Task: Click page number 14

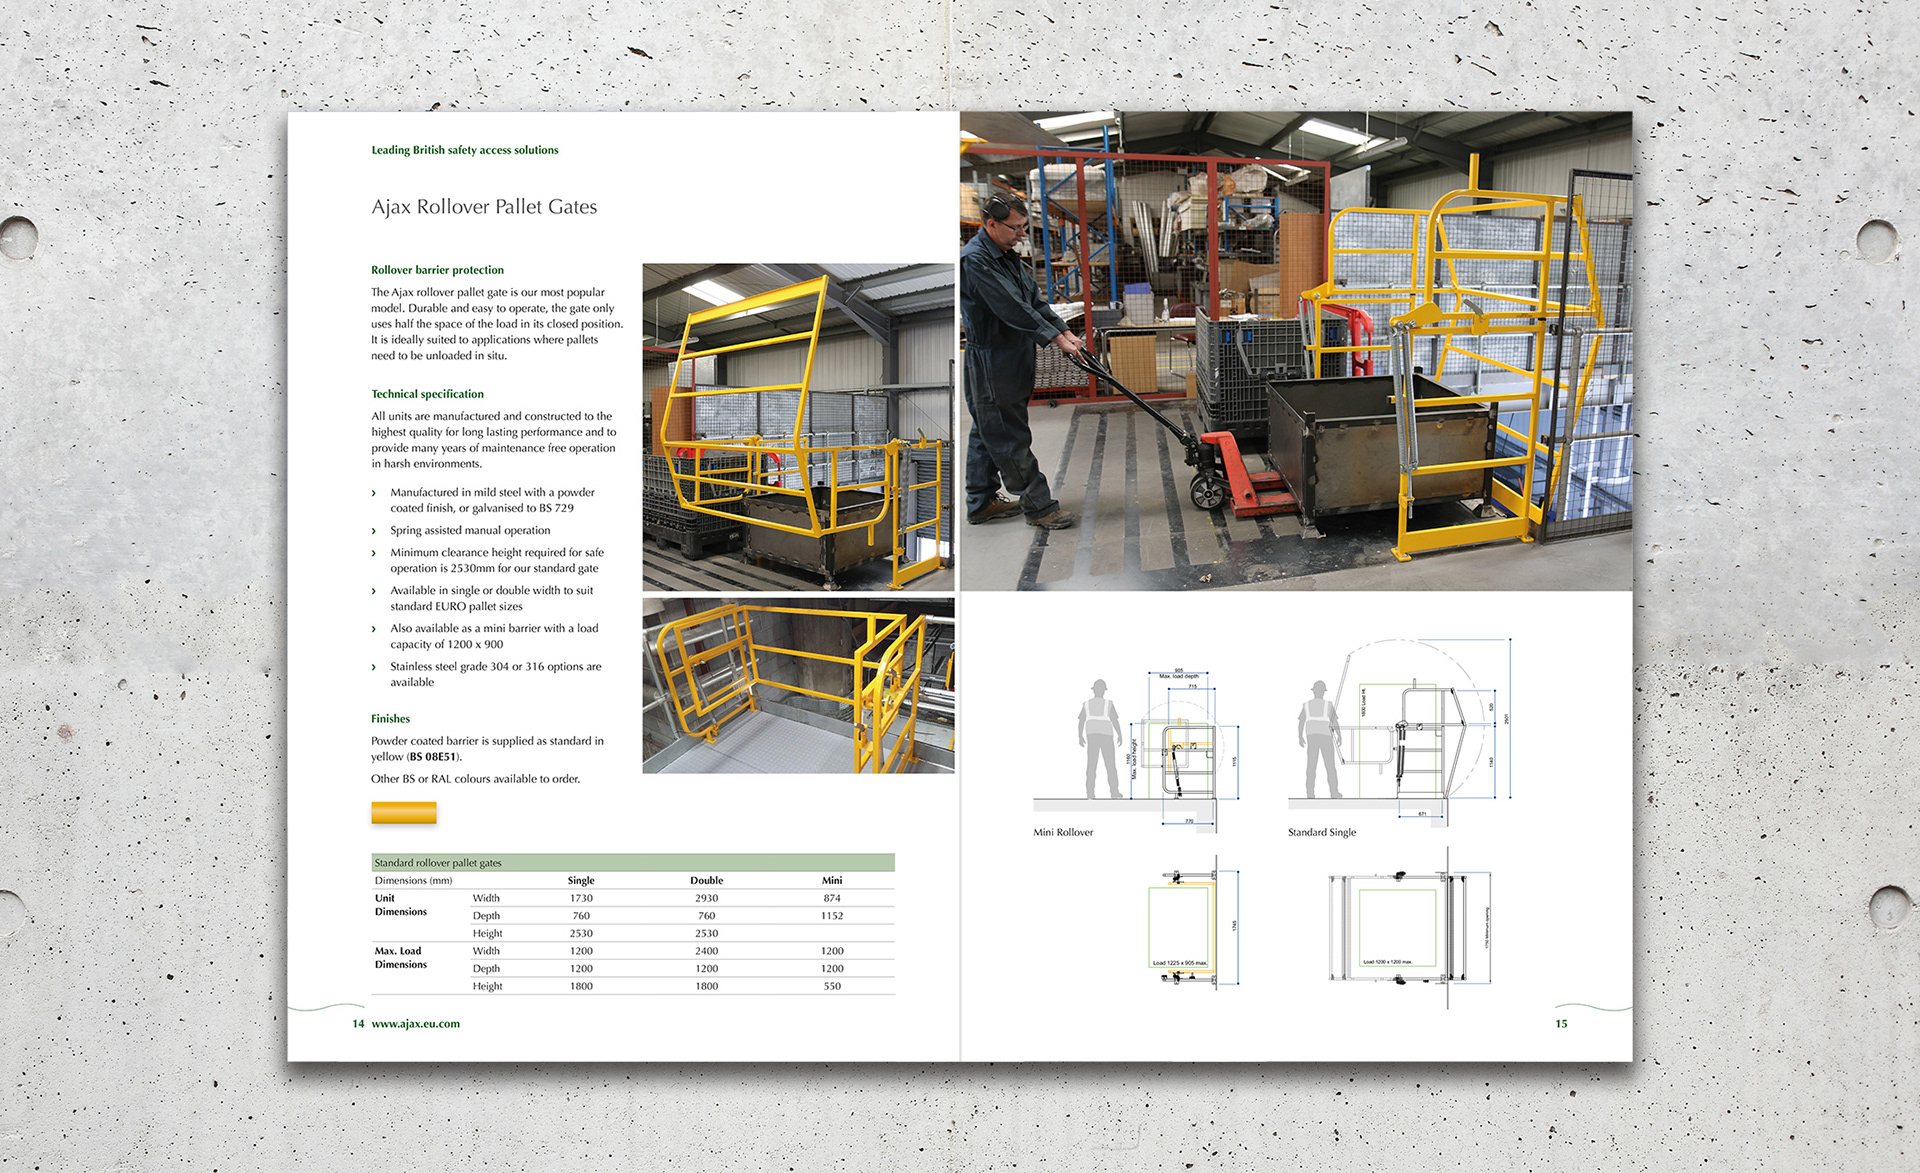Action: click(358, 1024)
